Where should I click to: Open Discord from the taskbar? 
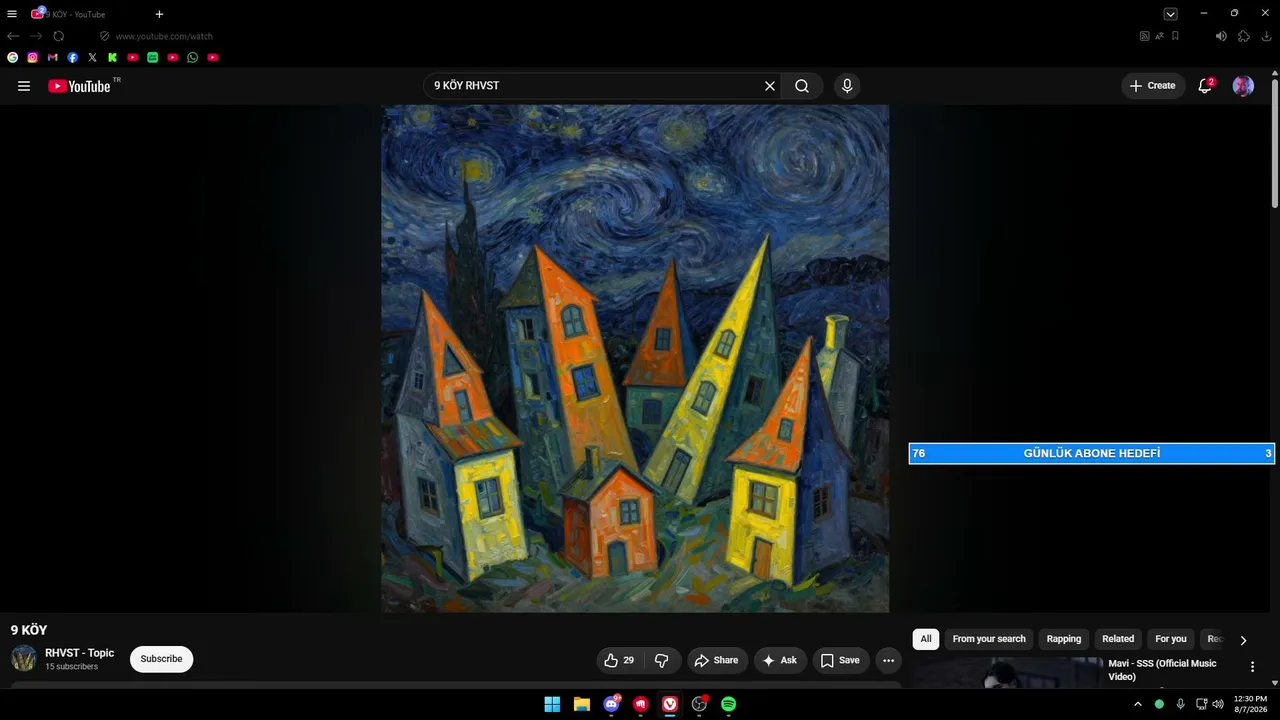(x=611, y=704)
